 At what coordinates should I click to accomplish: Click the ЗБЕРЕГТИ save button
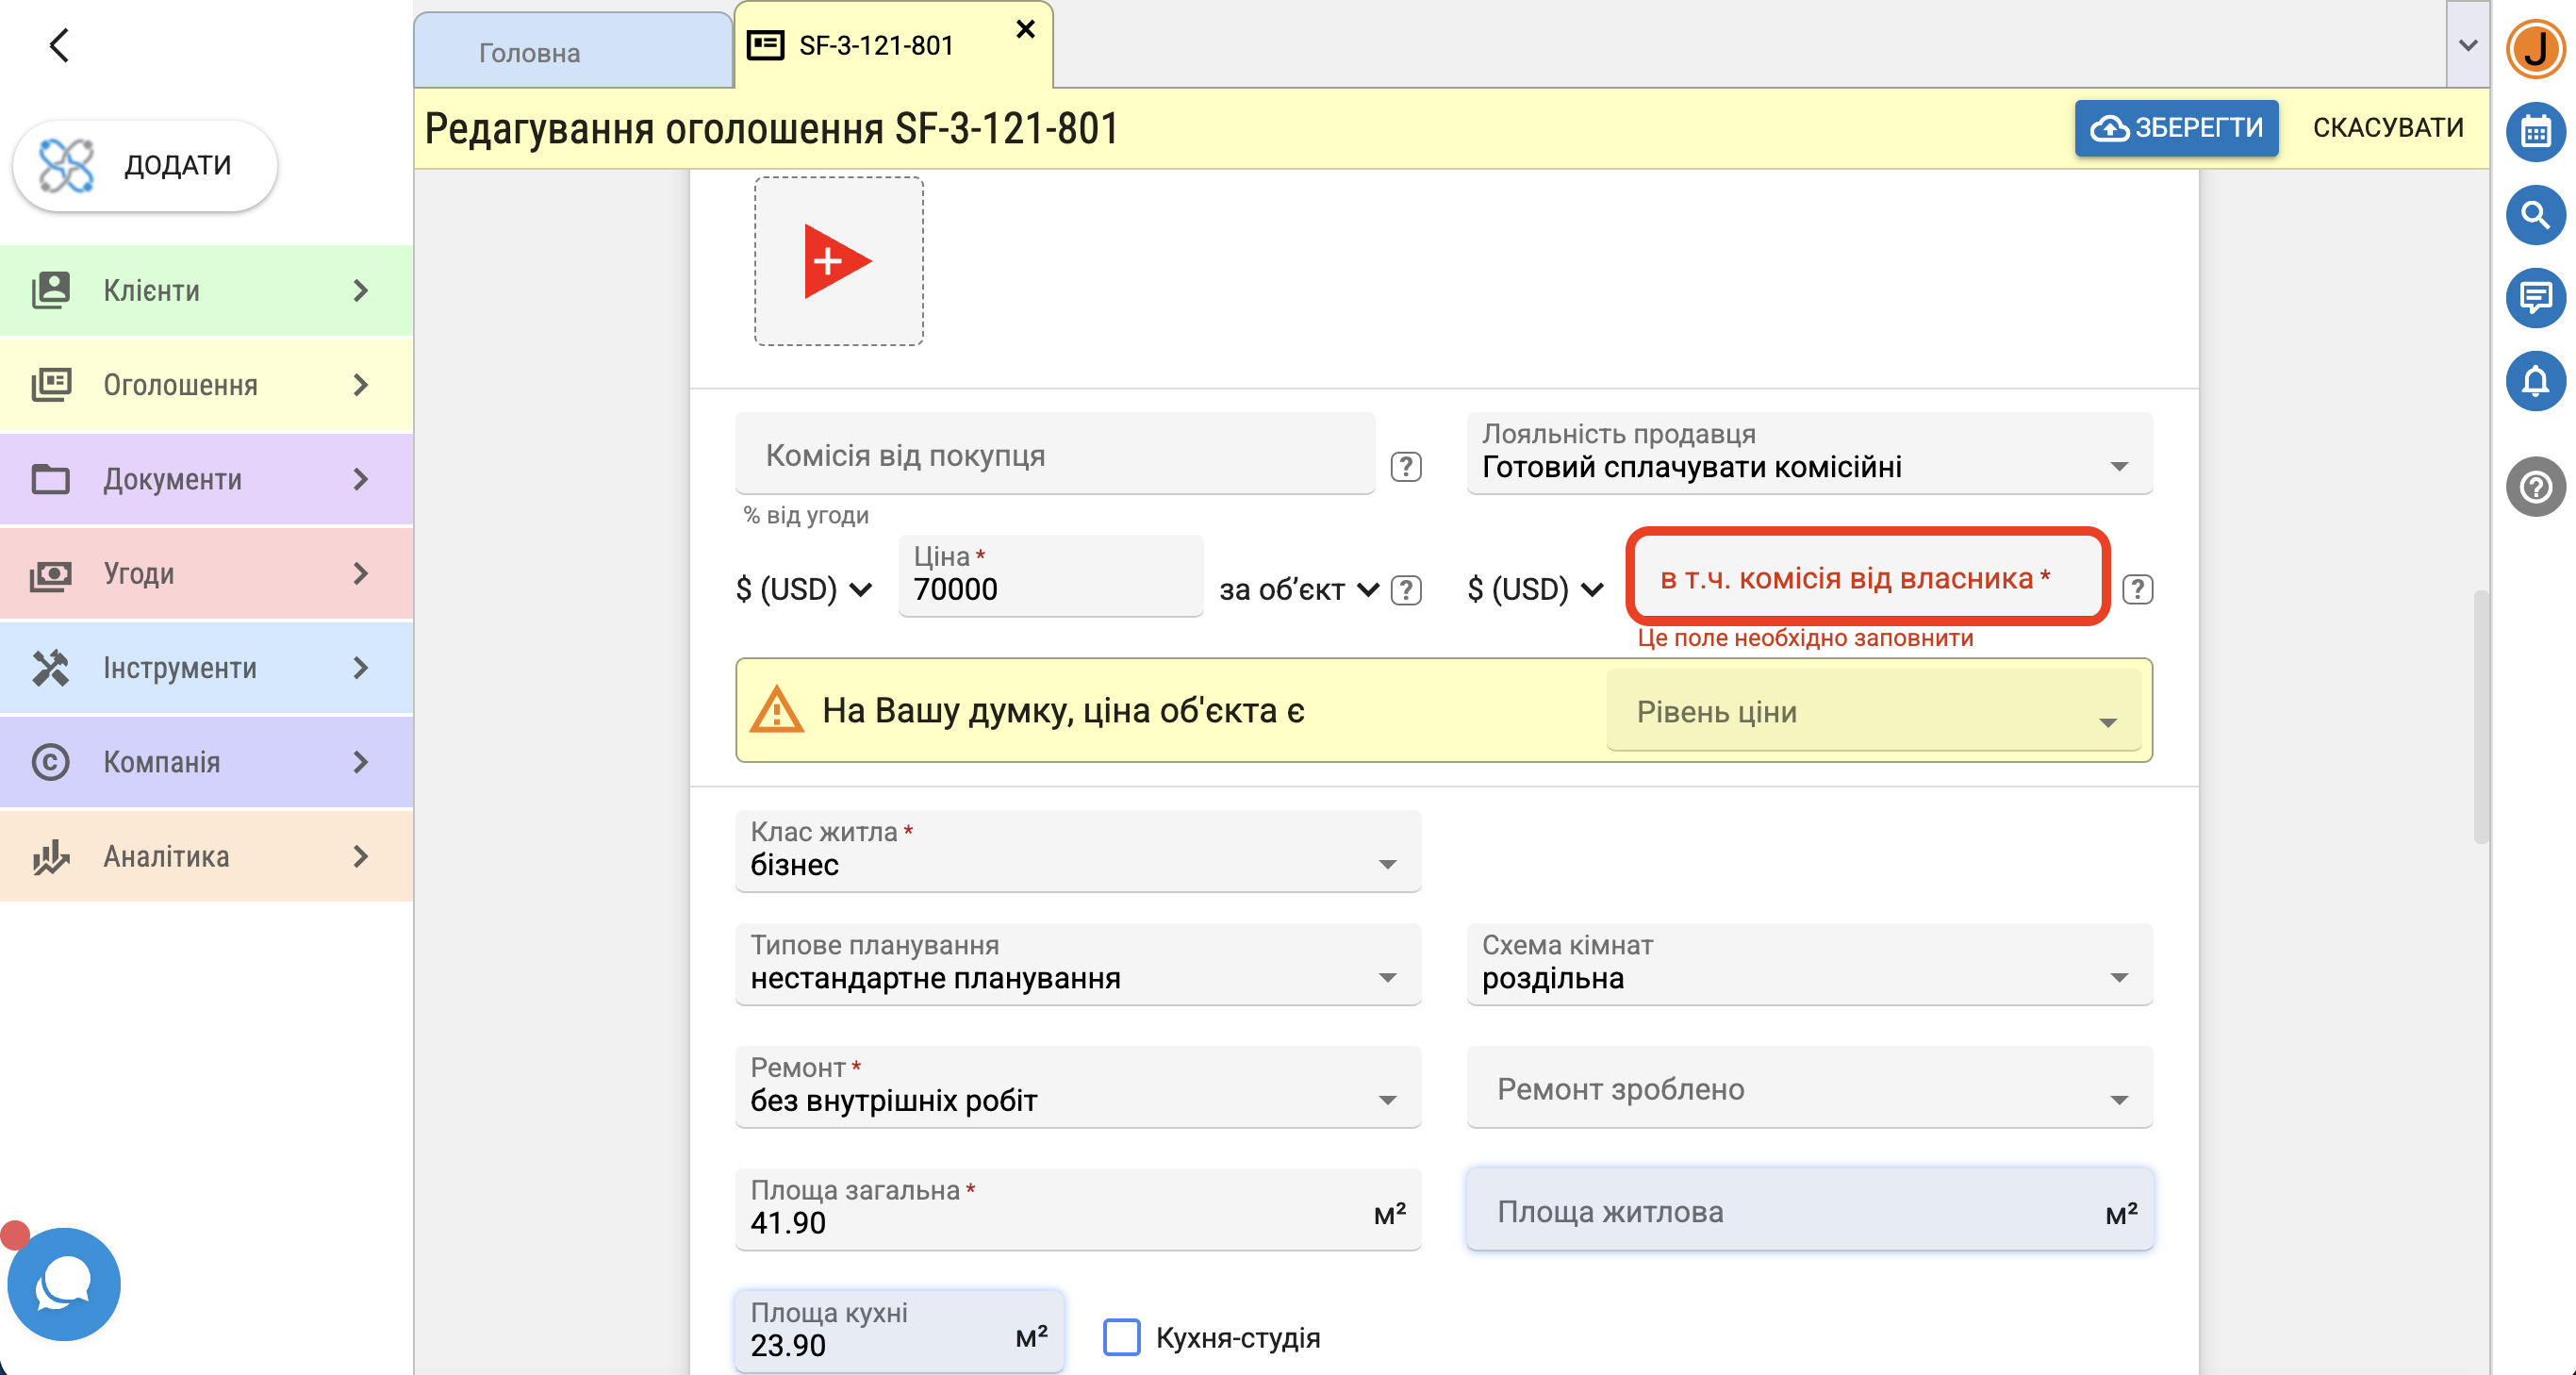pos(2176,128)
